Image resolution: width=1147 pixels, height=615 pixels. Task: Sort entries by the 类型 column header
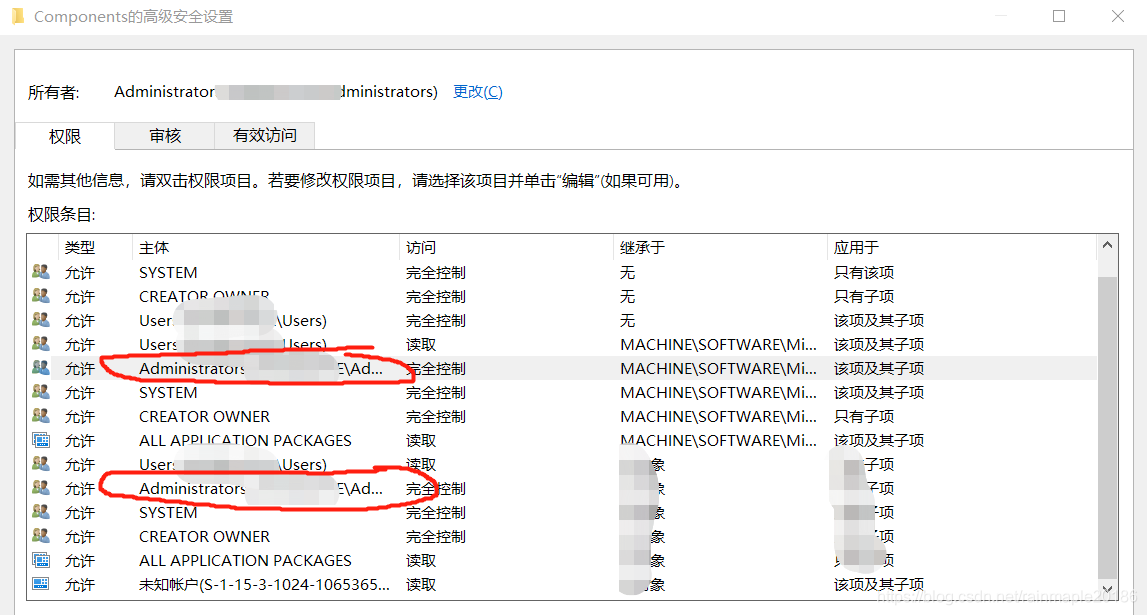(x=80, y=248)
